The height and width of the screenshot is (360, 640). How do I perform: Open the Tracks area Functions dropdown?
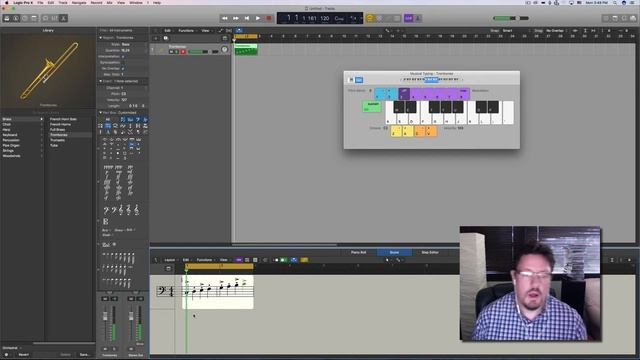(187, 31)
